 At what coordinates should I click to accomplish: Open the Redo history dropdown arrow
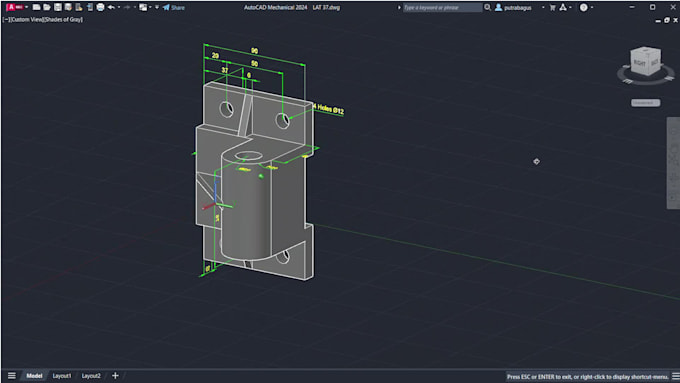134,7
